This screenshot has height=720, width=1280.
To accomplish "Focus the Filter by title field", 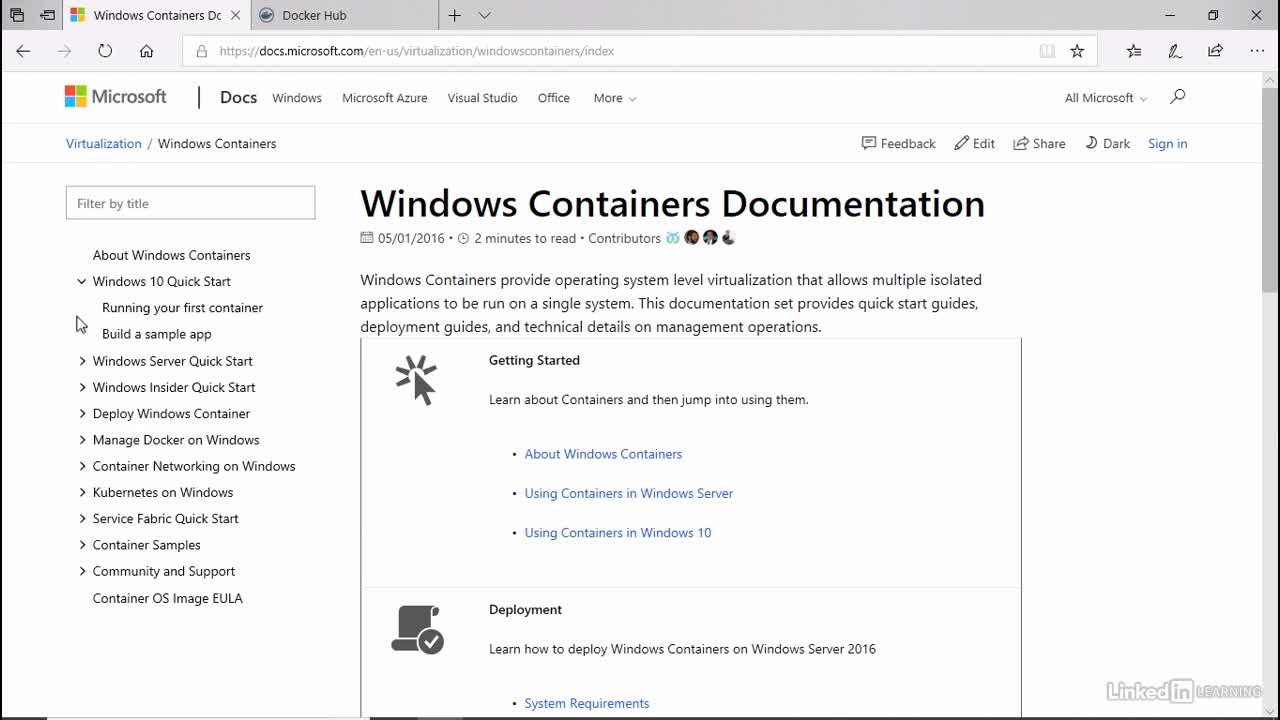I will tap(190, 203).
